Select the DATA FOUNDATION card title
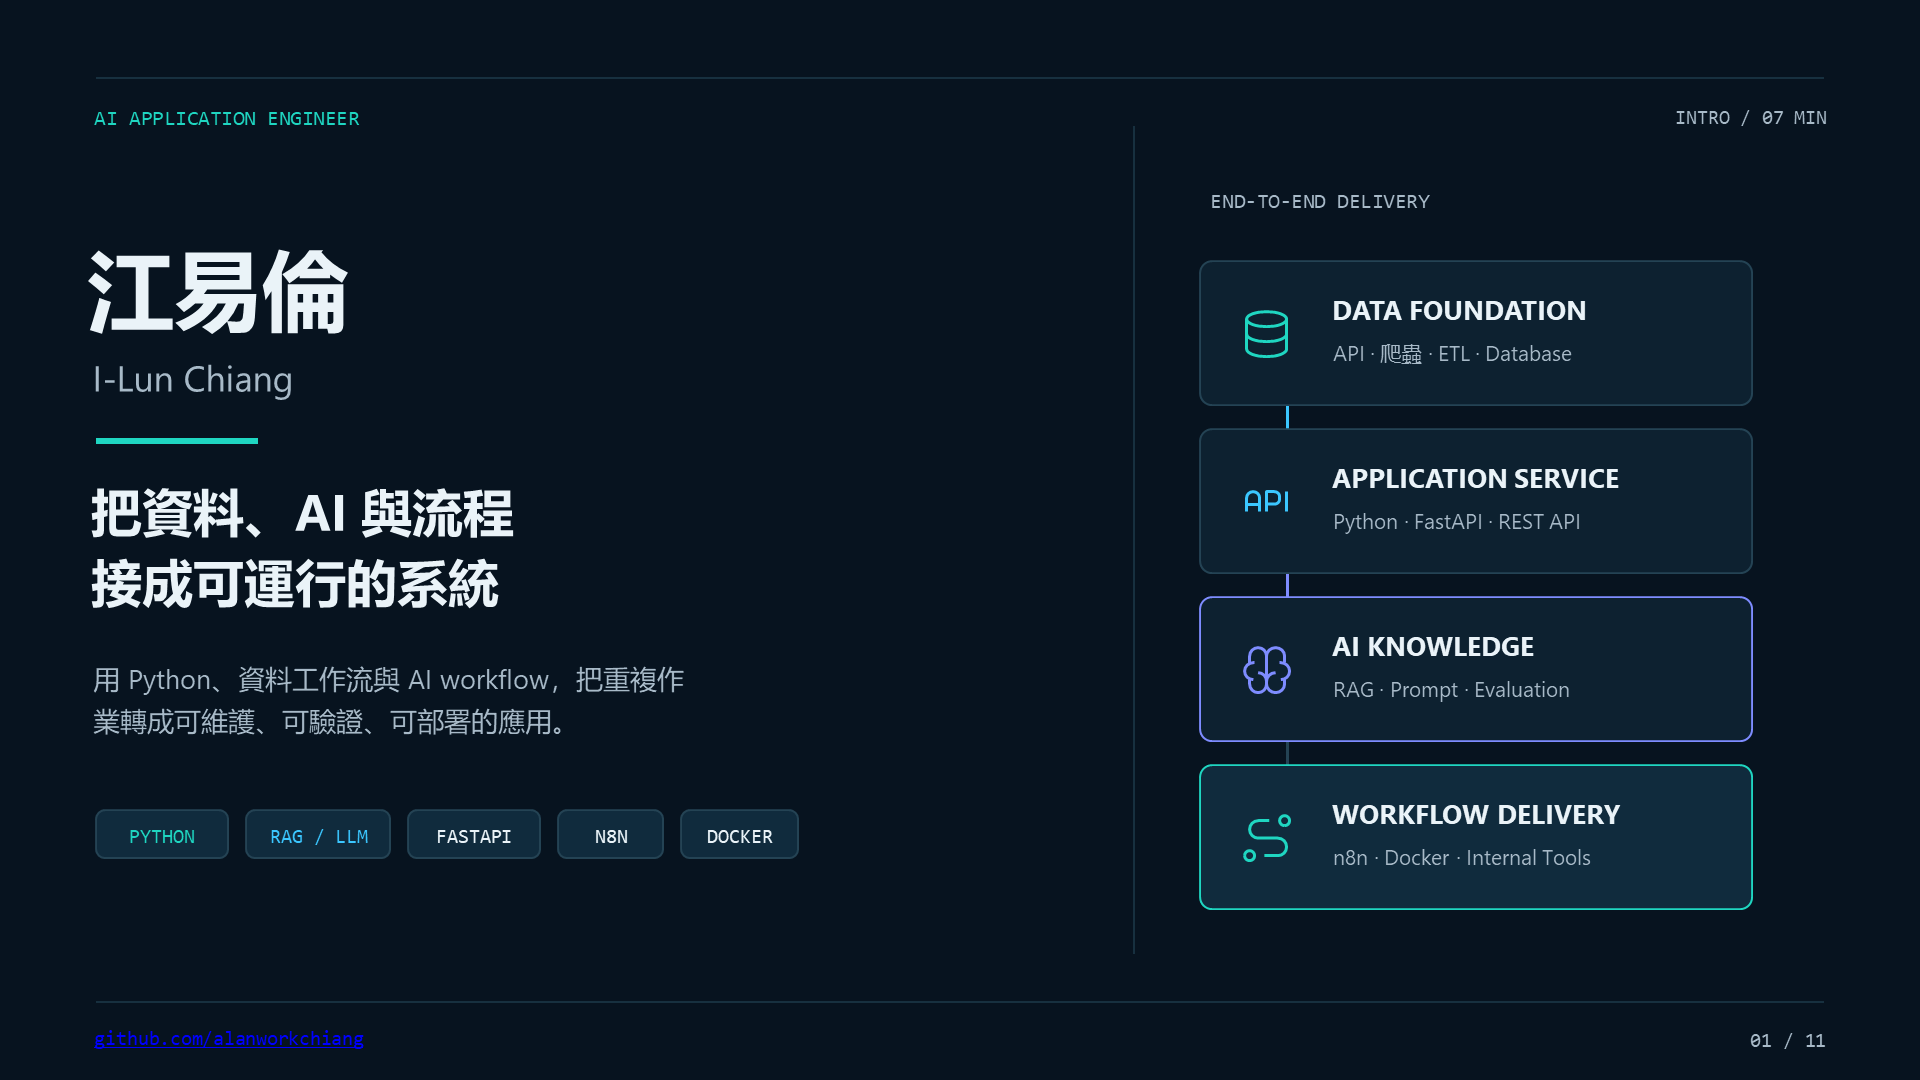 [1459, 311]
